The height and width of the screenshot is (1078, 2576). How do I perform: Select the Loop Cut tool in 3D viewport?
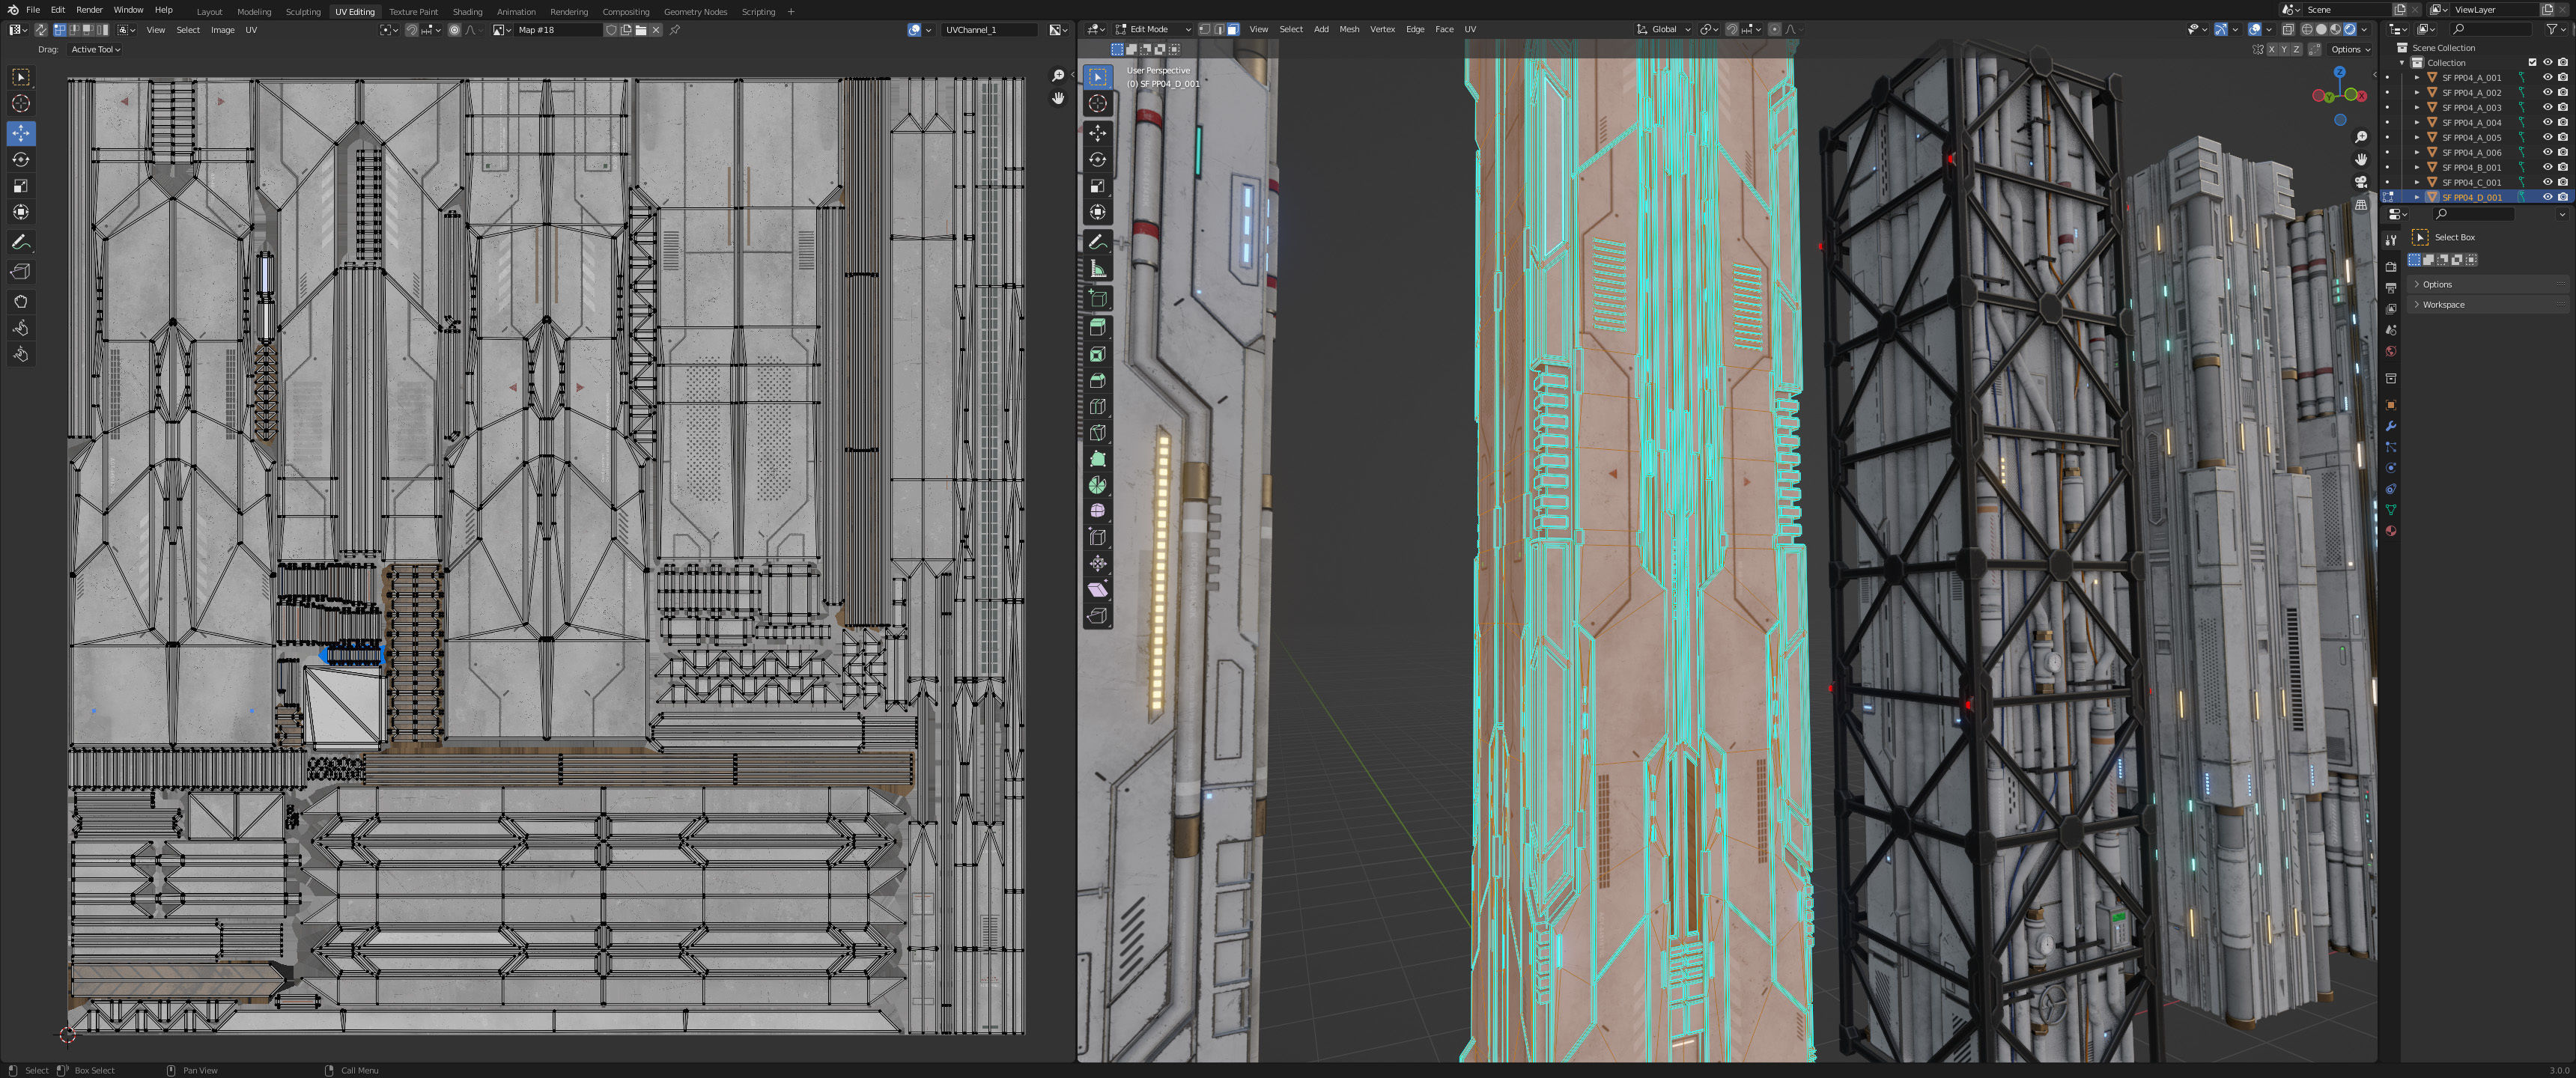(1098, 406)
